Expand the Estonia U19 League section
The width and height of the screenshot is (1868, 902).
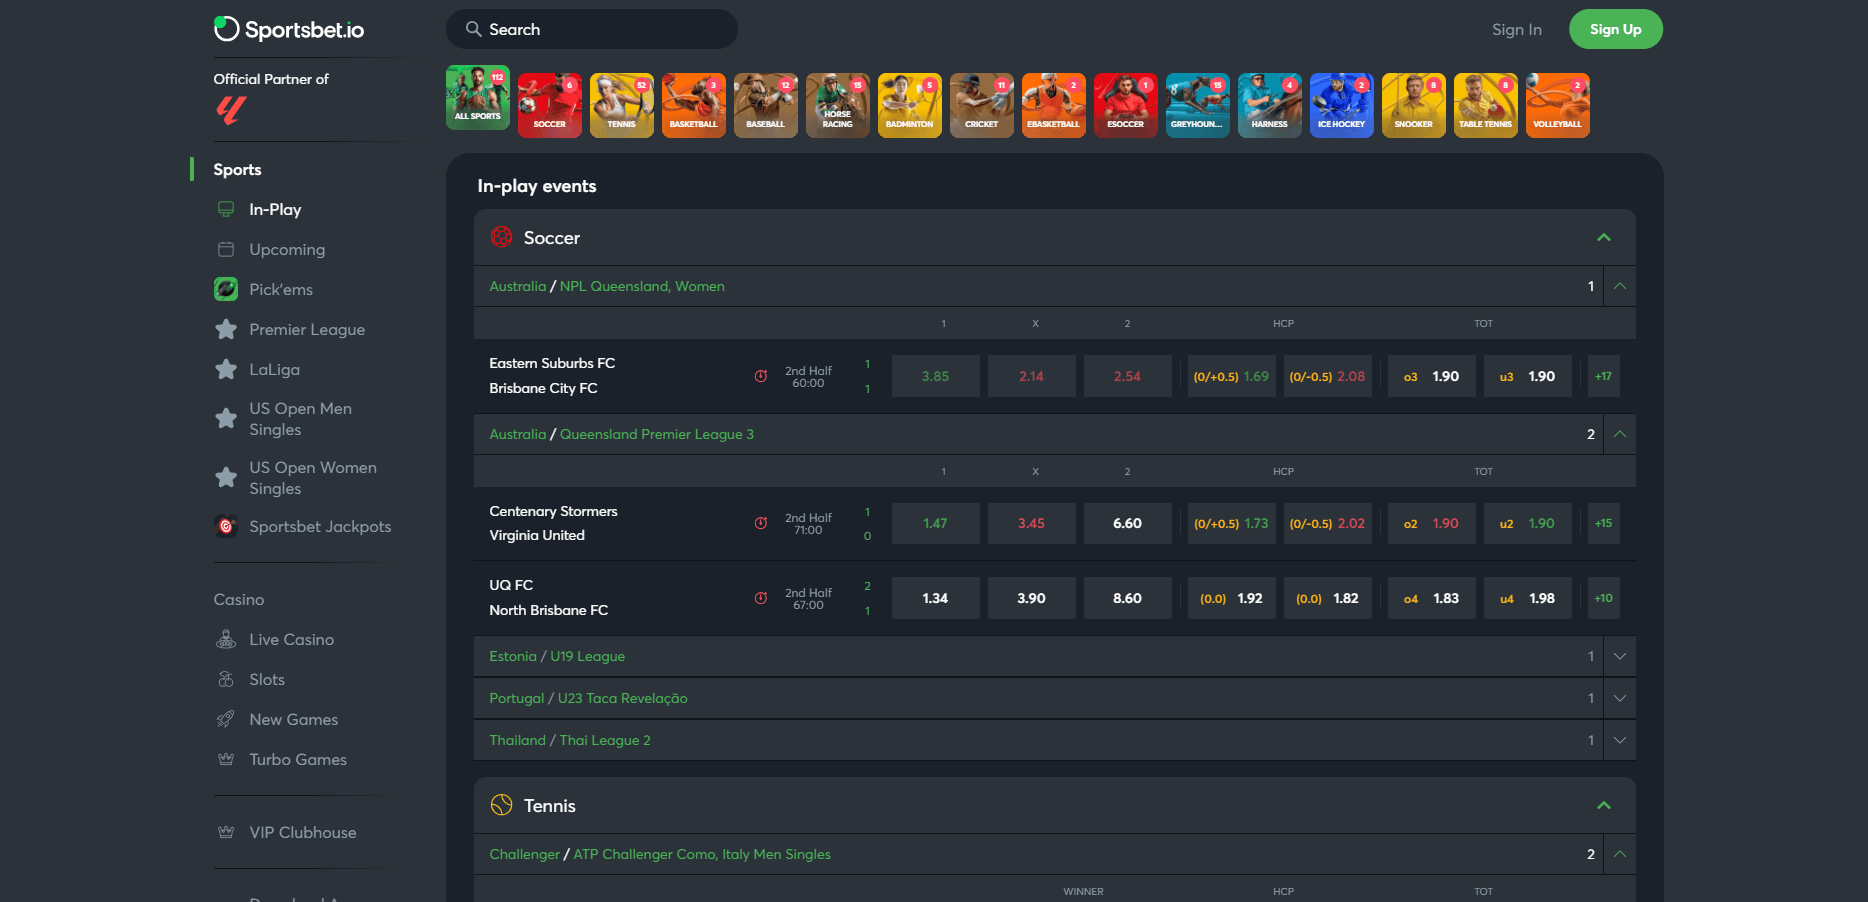(x=1619, y=656)
